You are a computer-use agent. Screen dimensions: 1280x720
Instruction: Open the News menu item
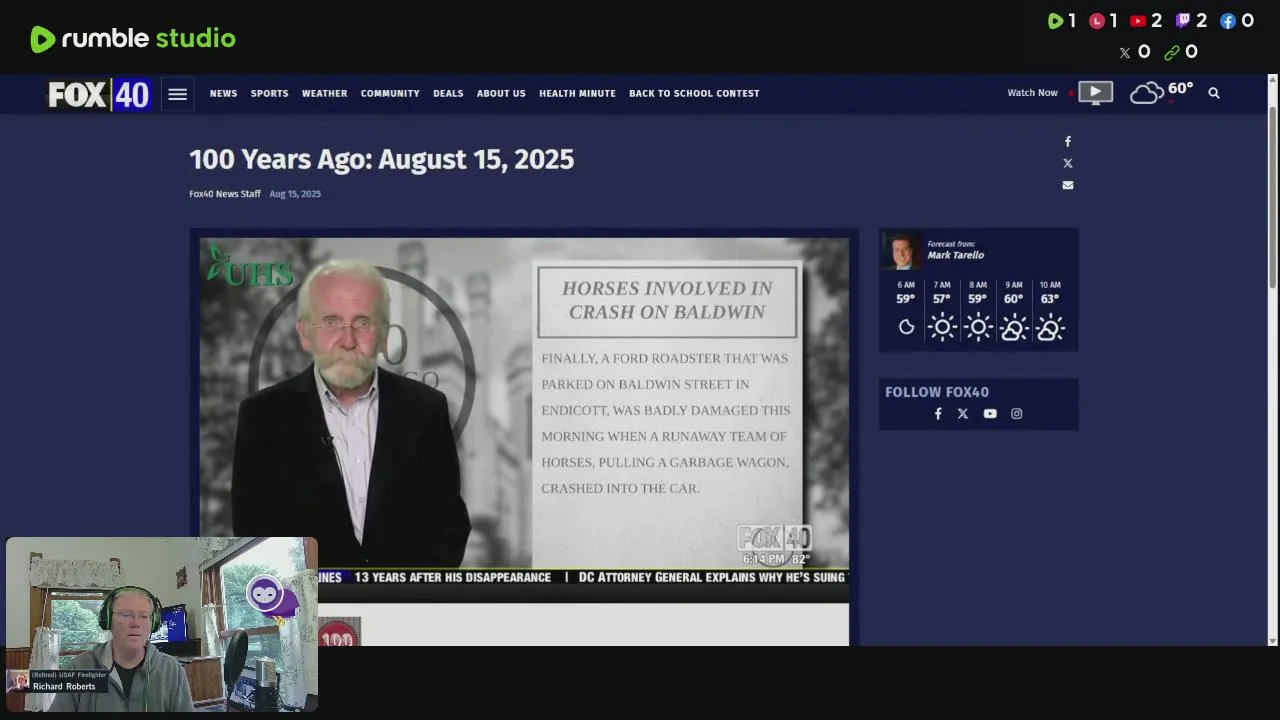(x=223, y=93)
